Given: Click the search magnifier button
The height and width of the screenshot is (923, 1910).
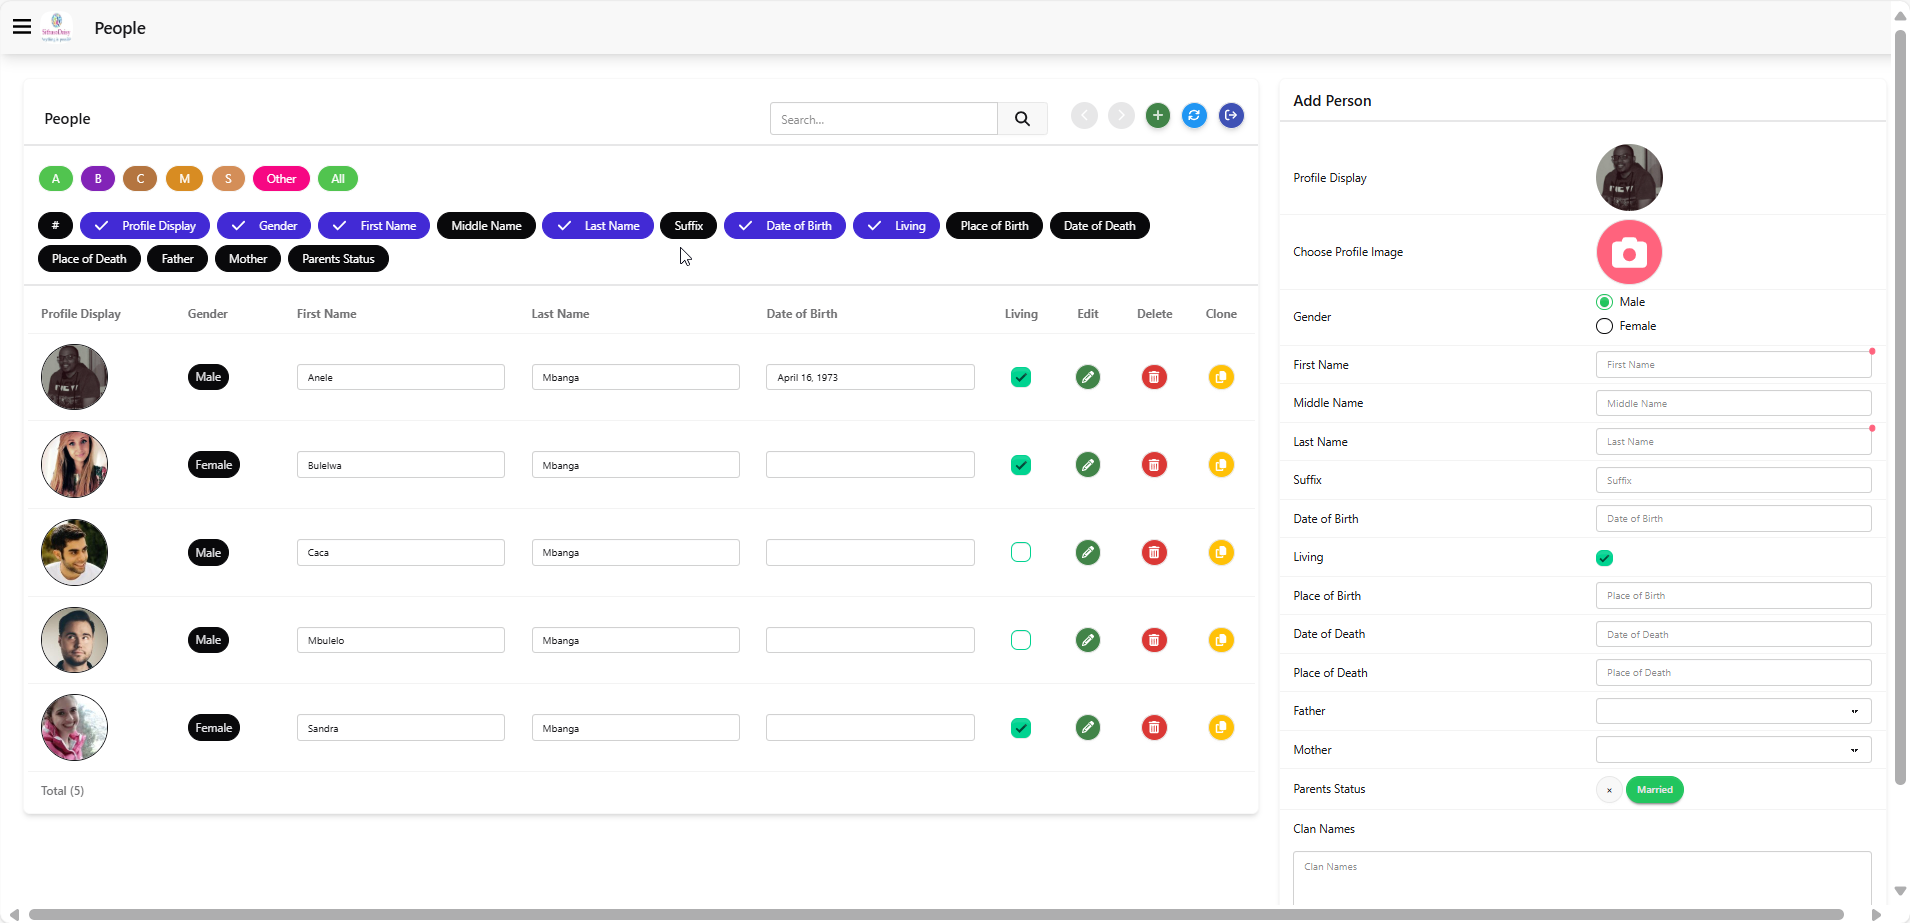Looking at the screenshot, I should point(1022,119).
